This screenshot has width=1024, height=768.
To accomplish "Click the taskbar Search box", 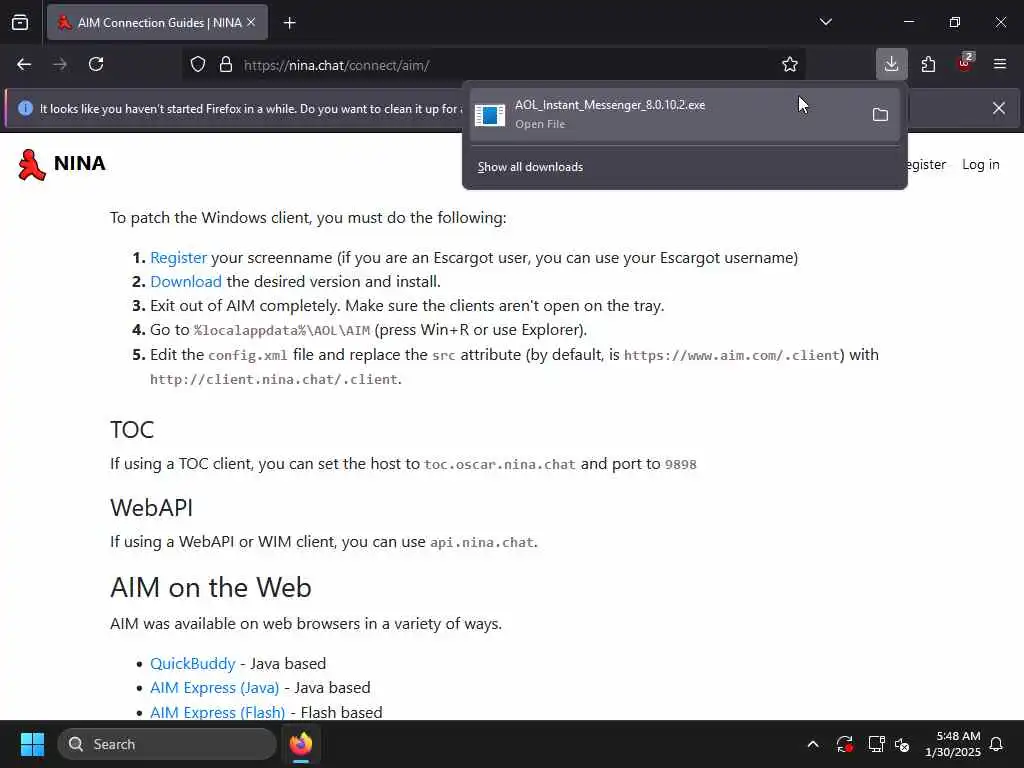I will pos(167,744).
